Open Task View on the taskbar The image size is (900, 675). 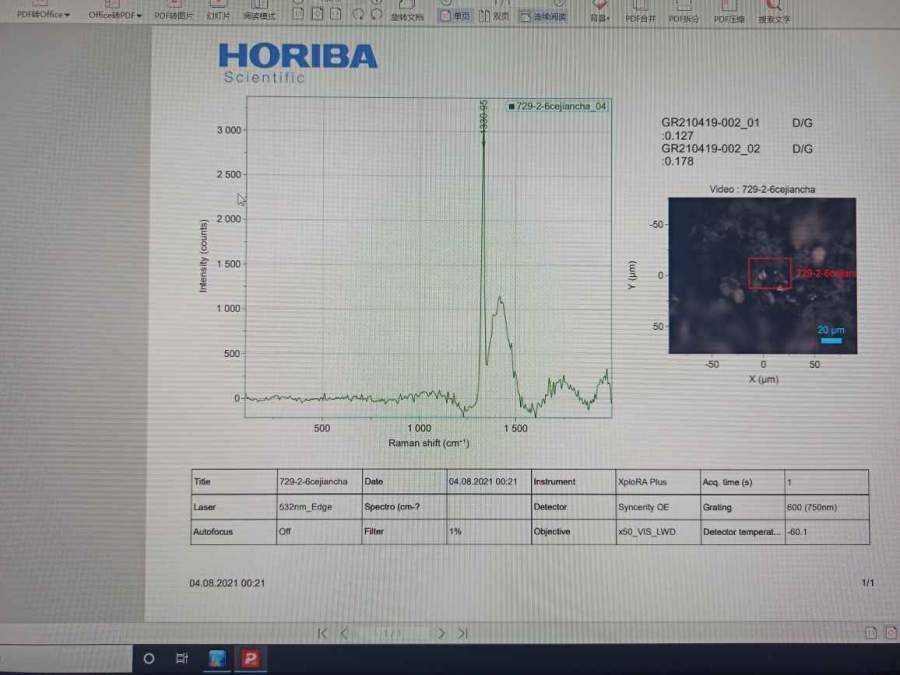coord(182,658)
